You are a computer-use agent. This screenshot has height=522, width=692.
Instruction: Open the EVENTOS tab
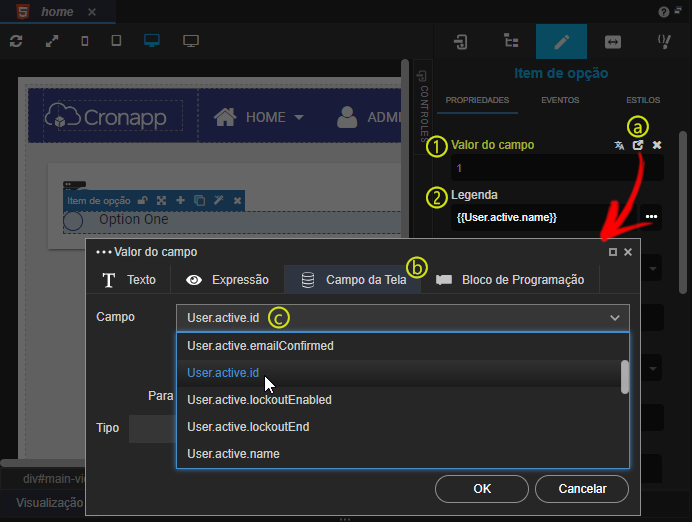pos(560,100)
